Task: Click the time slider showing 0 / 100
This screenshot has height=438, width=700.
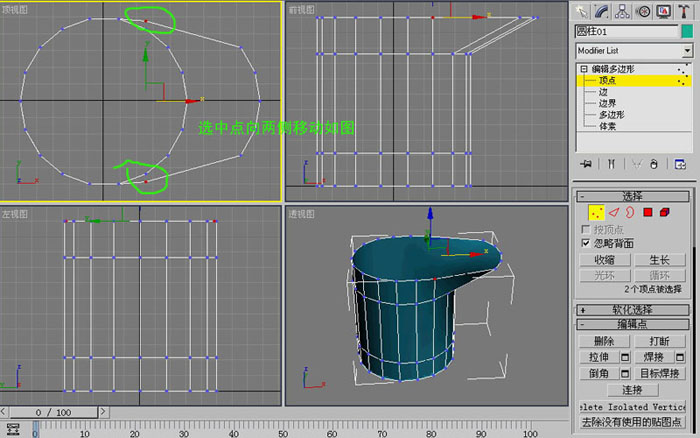Action: [x=54, y=412]
